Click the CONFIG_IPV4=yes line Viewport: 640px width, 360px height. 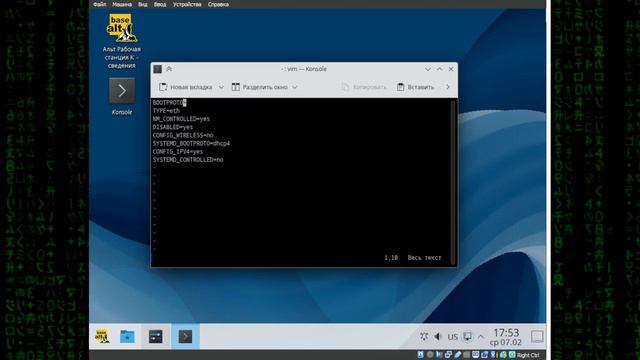(x=178, y=151)
